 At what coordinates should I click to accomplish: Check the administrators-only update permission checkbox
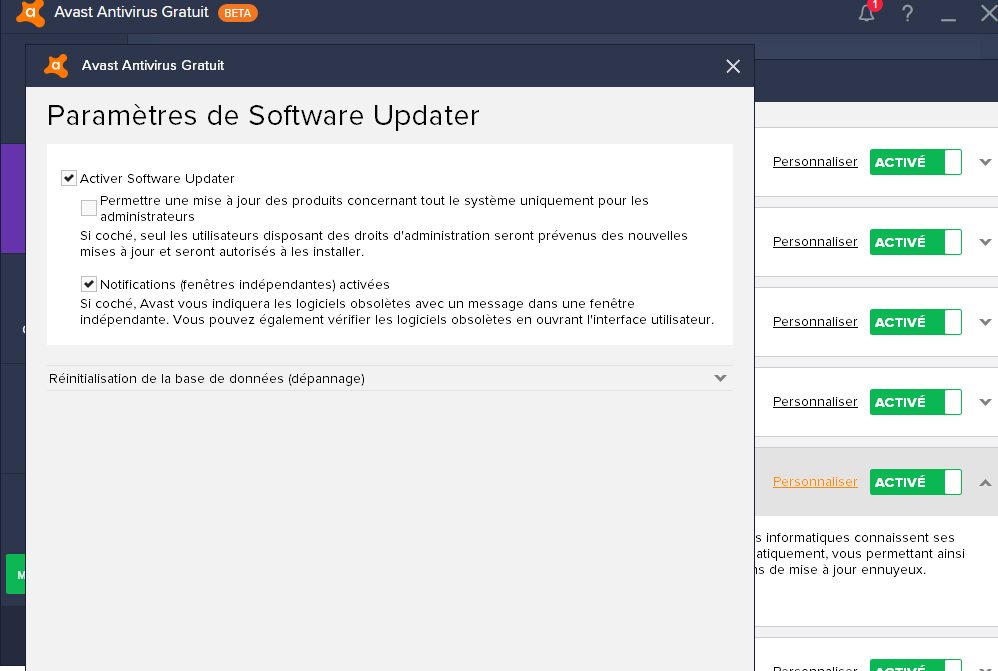click(x=89, y=208)
